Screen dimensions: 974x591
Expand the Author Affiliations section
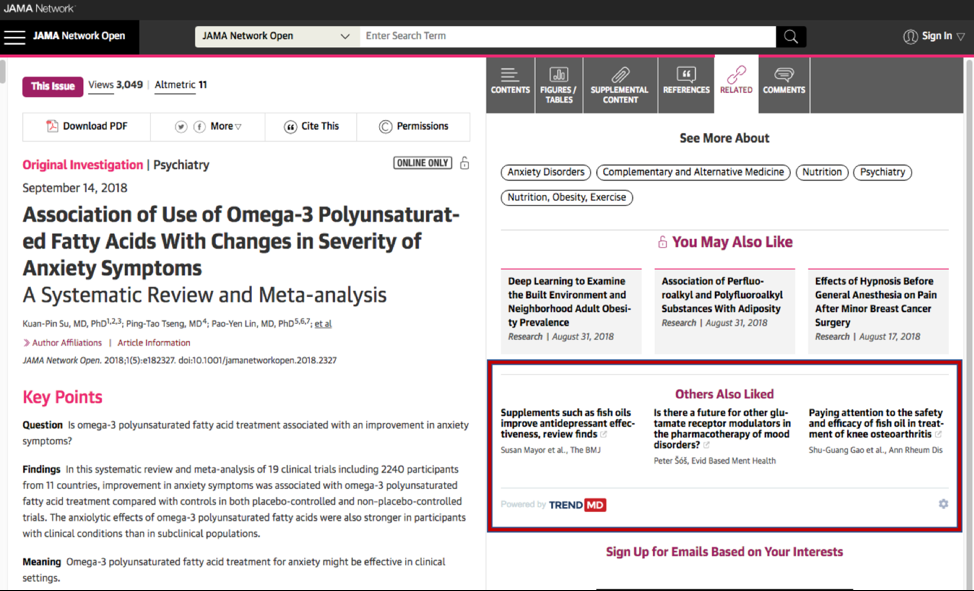coord(63,343)
